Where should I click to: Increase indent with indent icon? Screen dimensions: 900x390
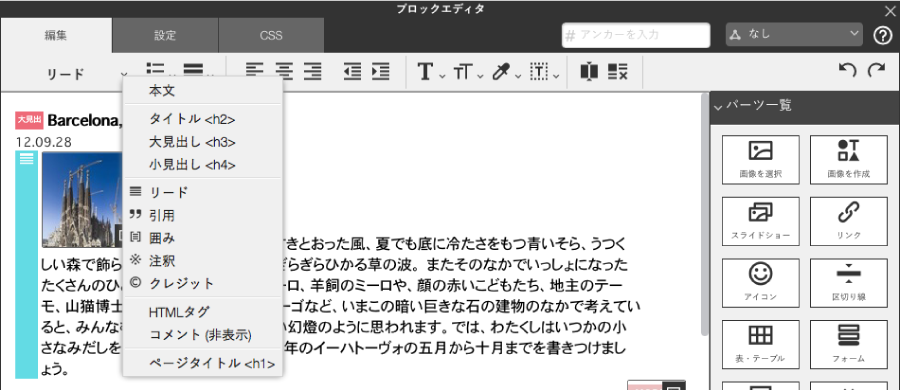(381, 72)
